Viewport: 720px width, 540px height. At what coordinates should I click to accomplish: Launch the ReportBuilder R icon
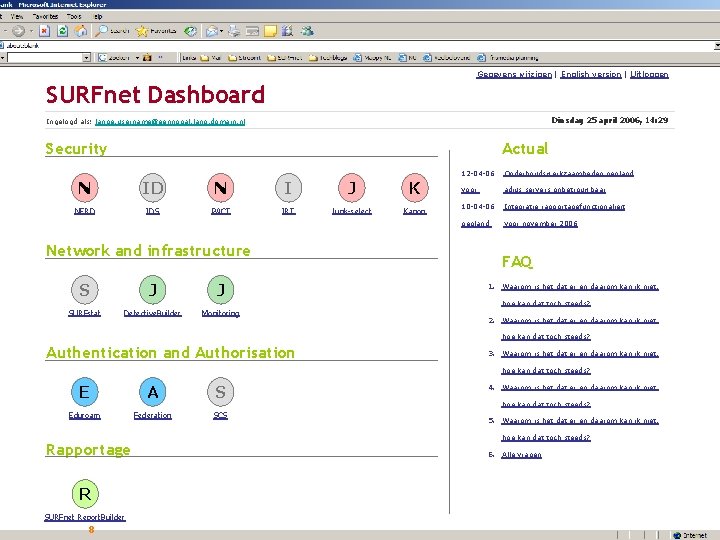[x=85, y=494]
